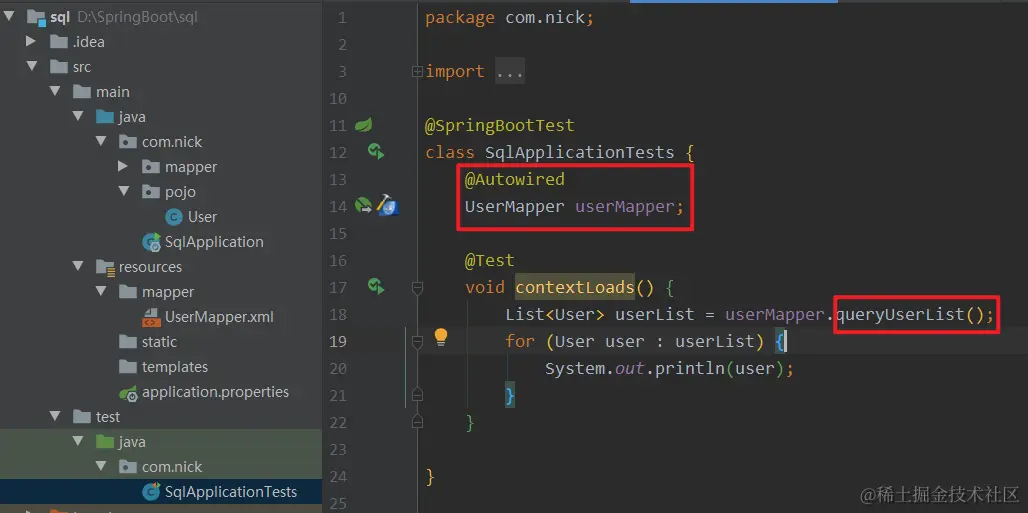Click the SqlApplicationTests class name in code
This screenshot has height=513, width=1028.
pyautogui.click(x=580, y=153)
